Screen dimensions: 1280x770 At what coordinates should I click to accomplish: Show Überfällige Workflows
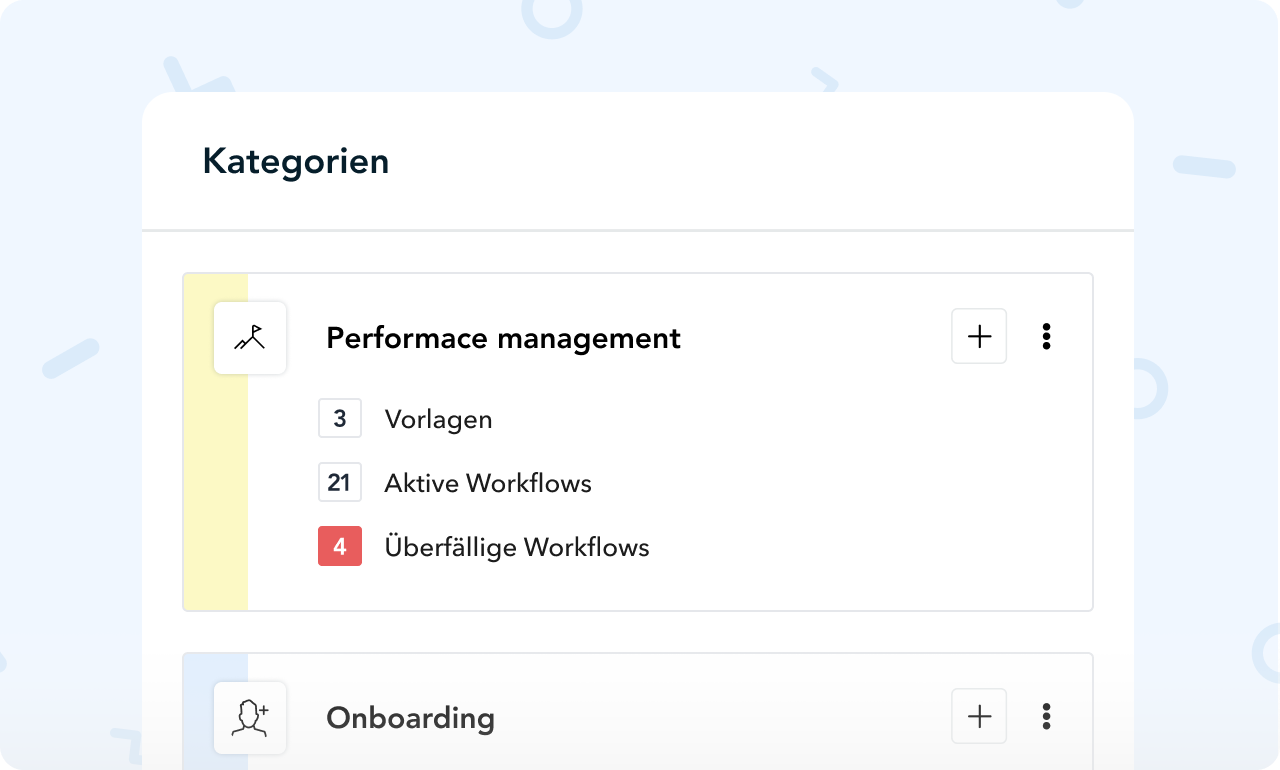click(x=517, y=547)
